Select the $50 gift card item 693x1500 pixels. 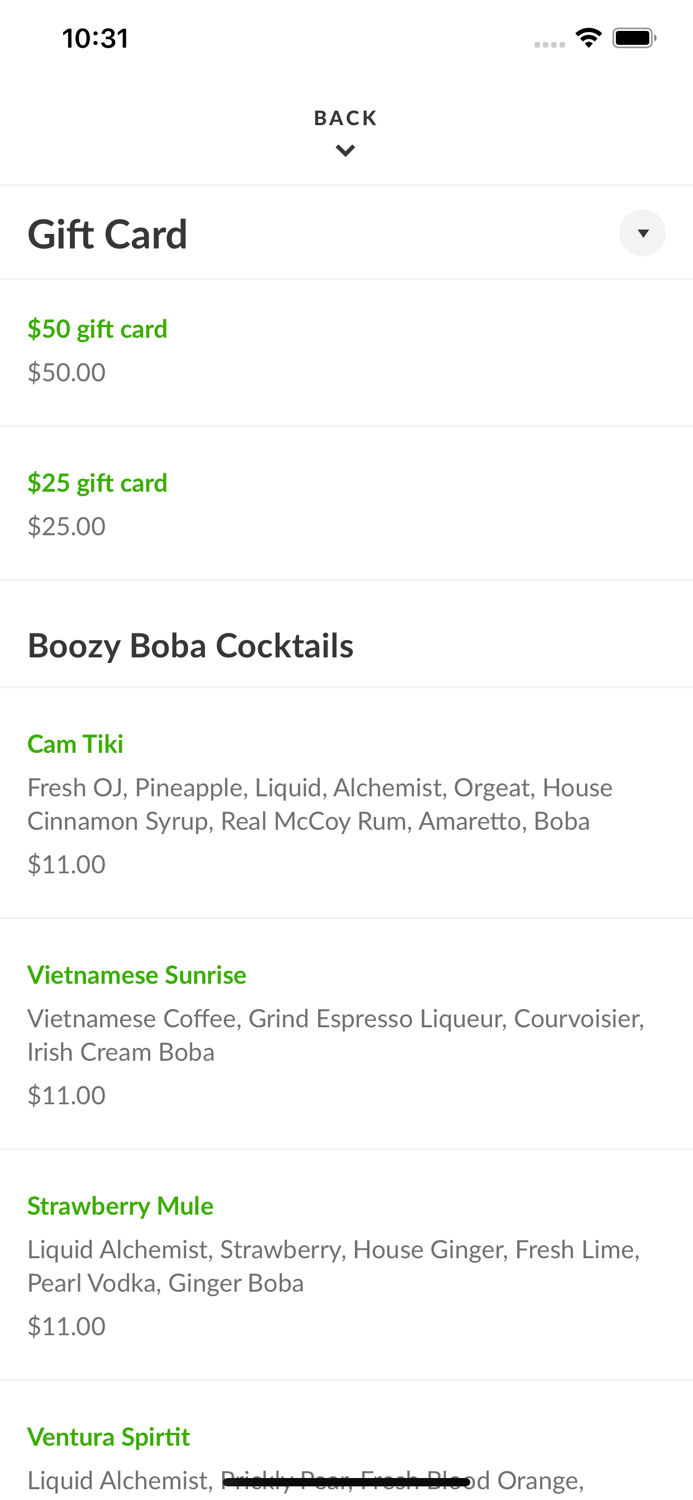pos(97,329)
